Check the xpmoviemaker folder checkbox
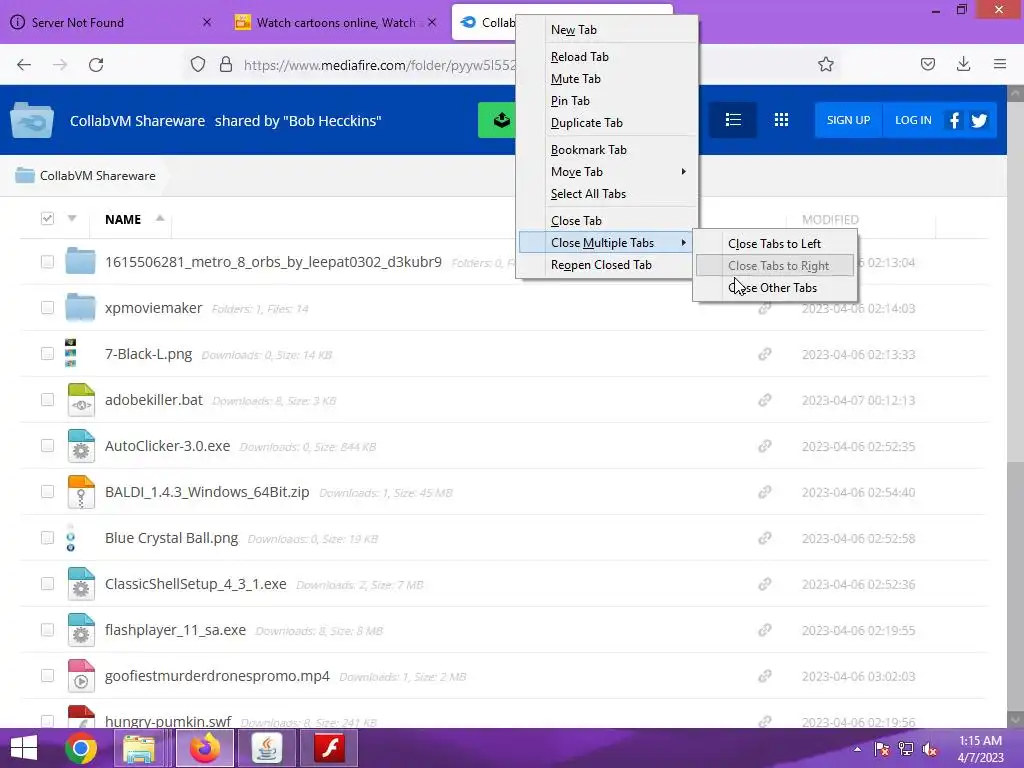 [x=47, y=308]
